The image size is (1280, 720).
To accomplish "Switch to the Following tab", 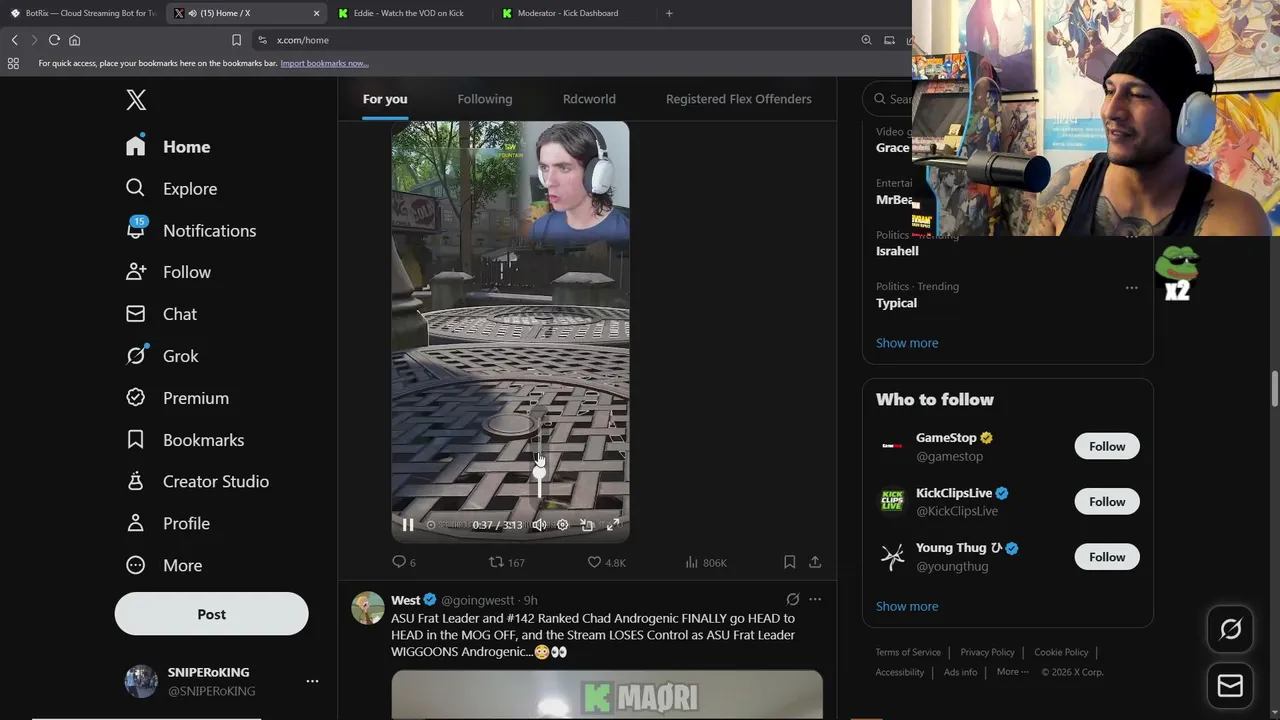I will pyautogui.click(x=485, y=99).
